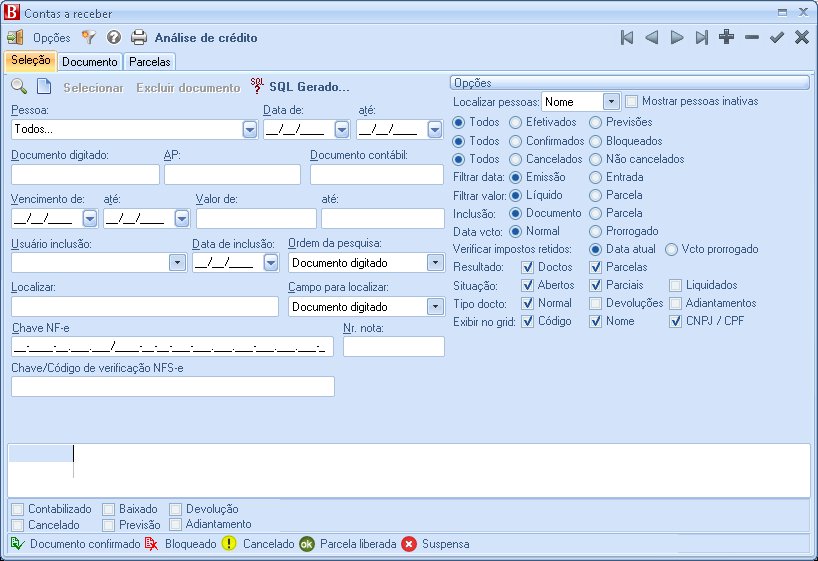Viewport: 818px width, 561px height.
Task: Choose the Vcto prorrogado radio option
Action: coord(672,249)
